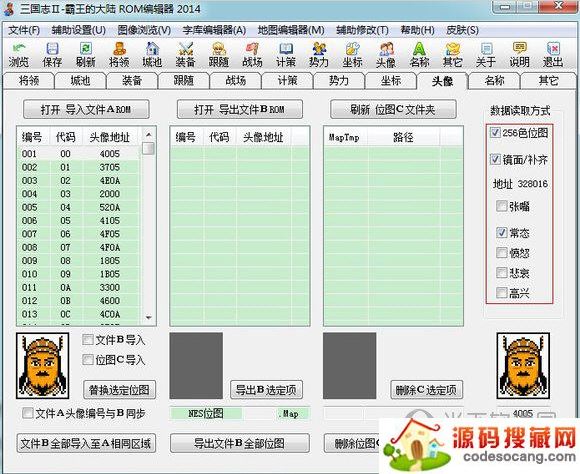Switch to the 城池 tab
Screen dimensions: 580x474
(x=80, y=81)
